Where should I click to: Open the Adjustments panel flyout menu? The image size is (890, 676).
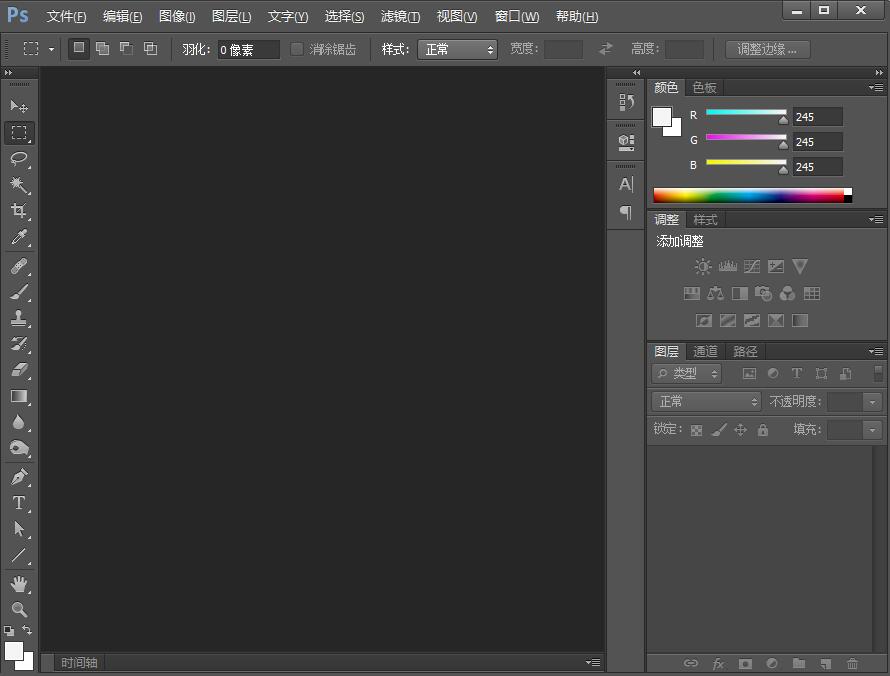pyautogui.click(x=876, y=220)
